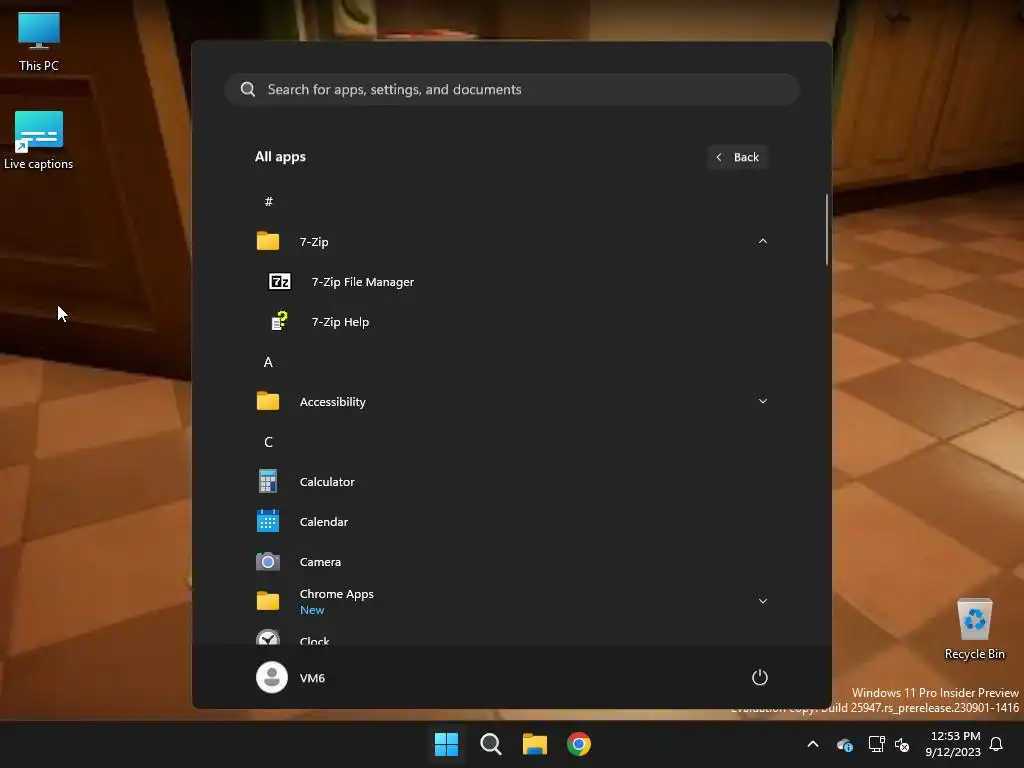Screen dimensions: 1024x768
Task: Click the Calendar label
Action: 324,522
